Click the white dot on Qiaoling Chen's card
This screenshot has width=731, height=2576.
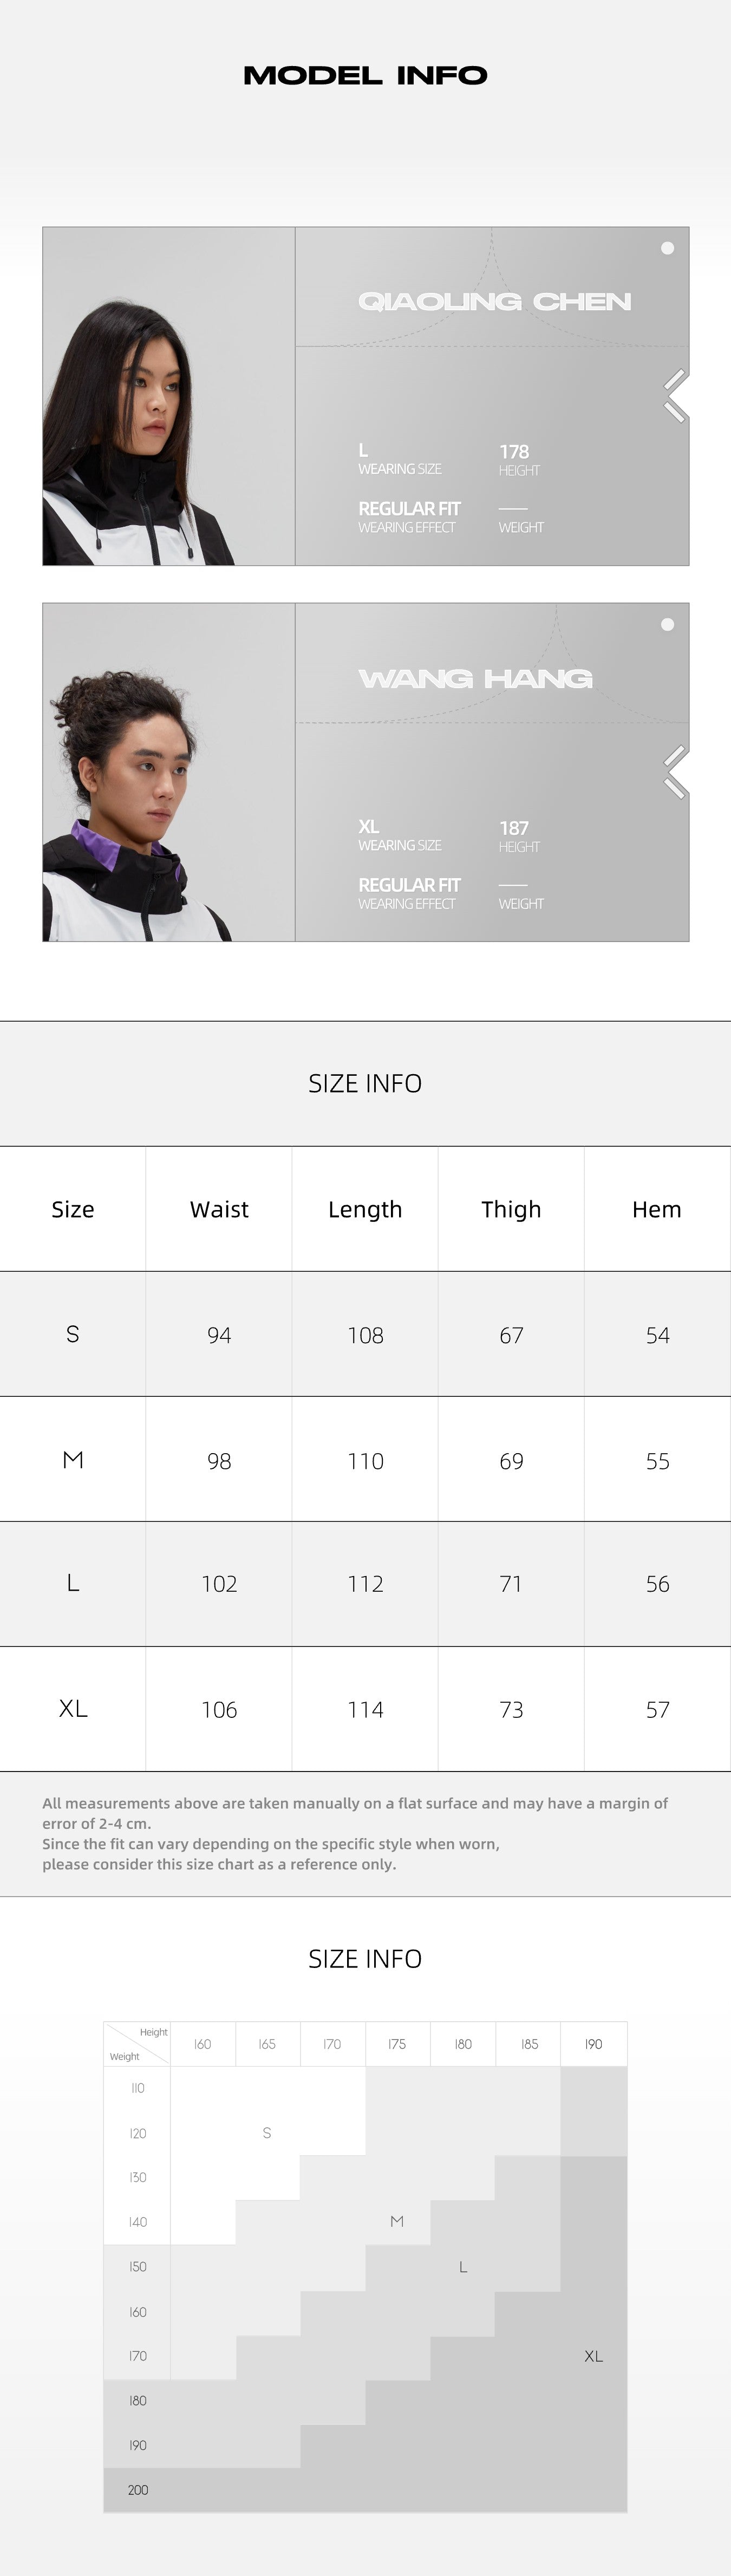point(667,248)
